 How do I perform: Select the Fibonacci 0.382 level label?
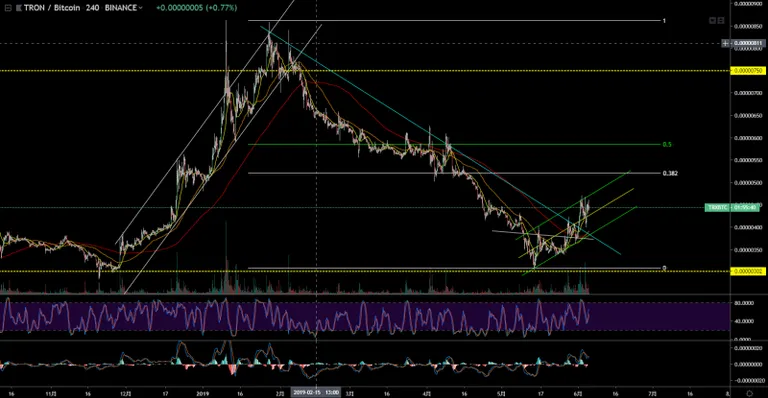tap(670, 173)
